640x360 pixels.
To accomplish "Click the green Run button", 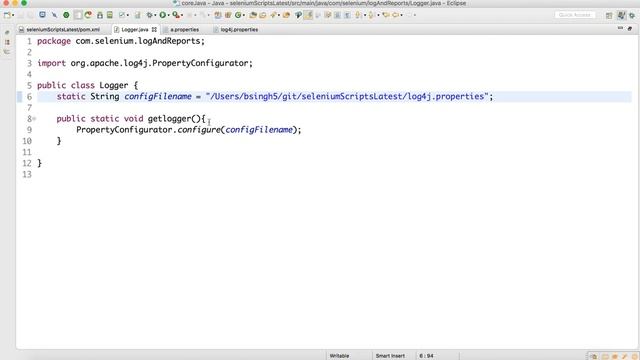I will [162, 15].
